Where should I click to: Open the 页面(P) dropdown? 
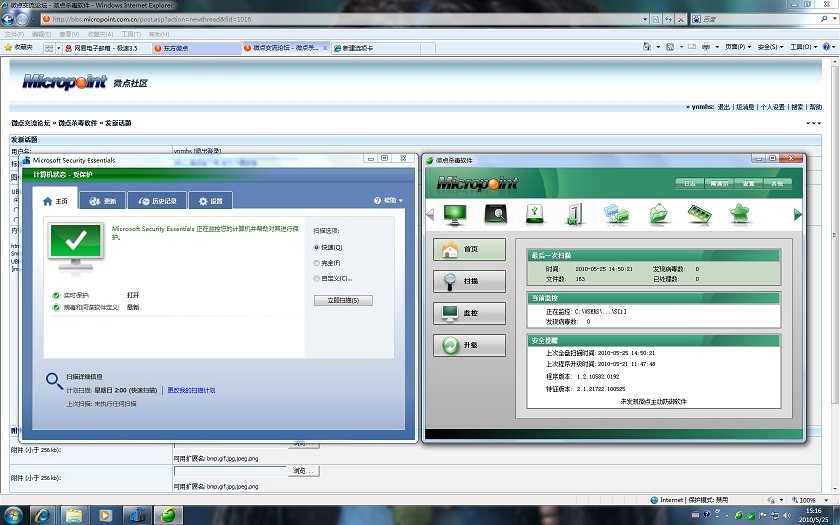(x=738, y=47)
